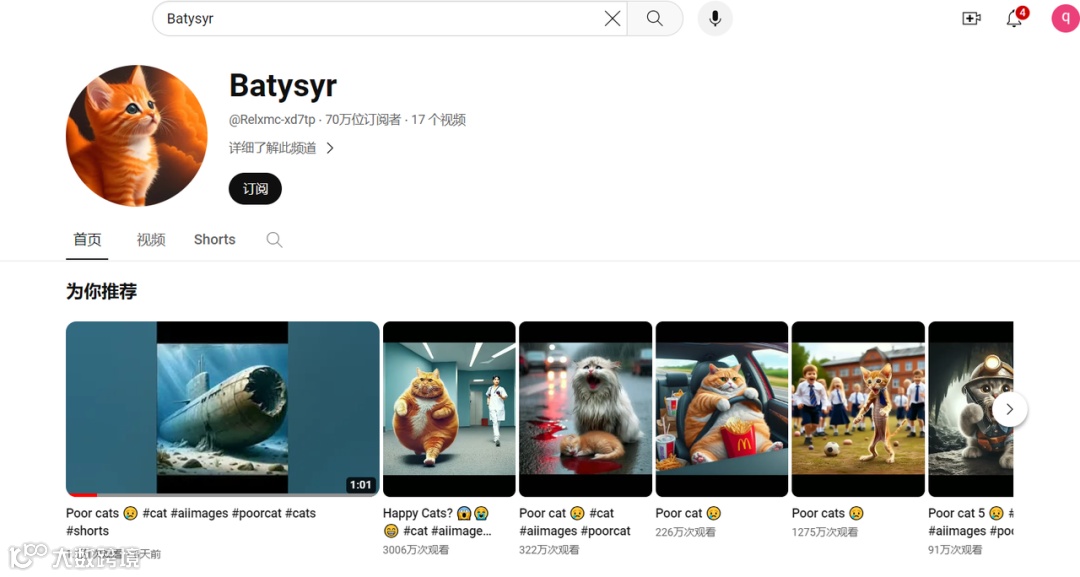The width and height of the screenshot is (1080, 577).
Task: Switch to the 首页 tab
Action: tap(87, 240)
